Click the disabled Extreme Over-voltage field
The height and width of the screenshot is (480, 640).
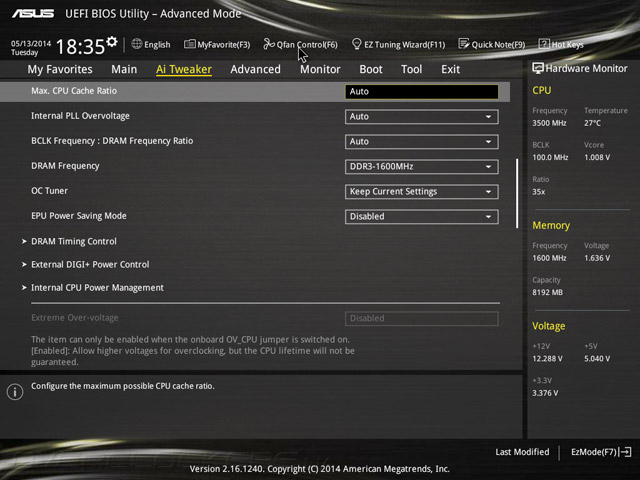[422, 318]
